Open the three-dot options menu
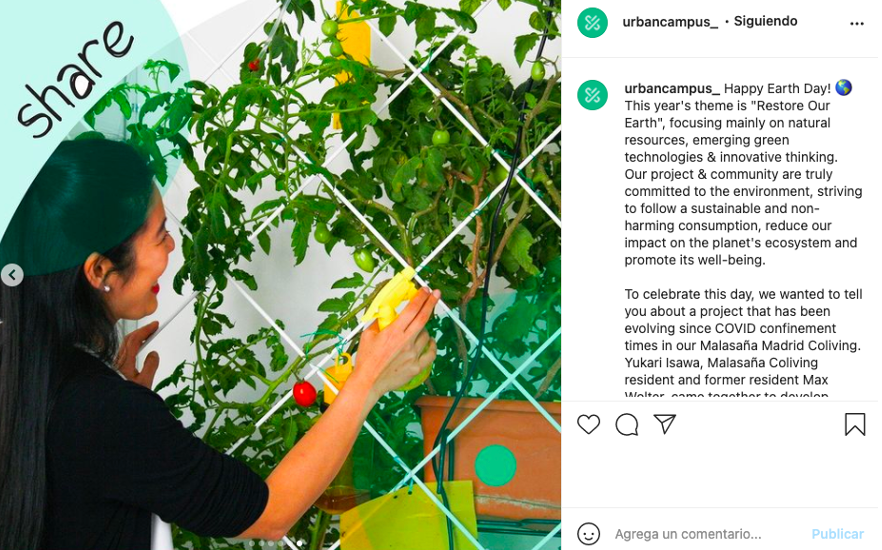Viewport: 882px width, 550px height. [857, 23]
